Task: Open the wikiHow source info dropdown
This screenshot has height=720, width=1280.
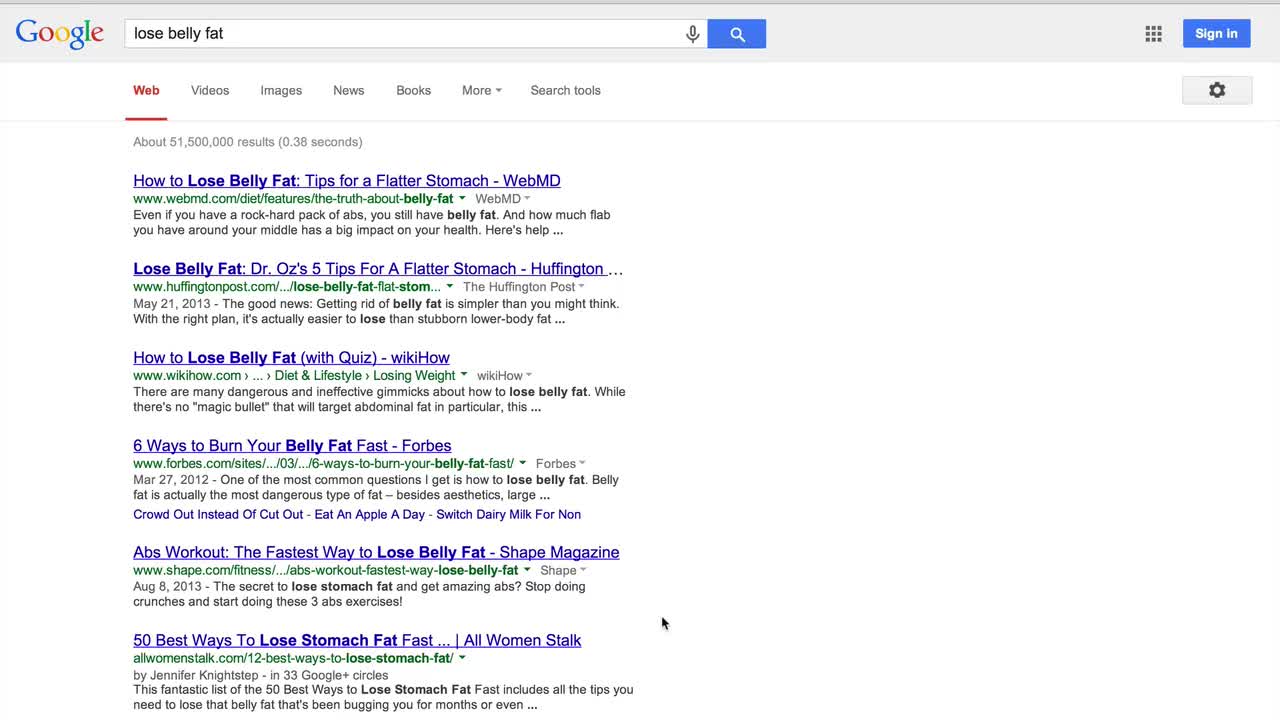Action: point(504,376)
